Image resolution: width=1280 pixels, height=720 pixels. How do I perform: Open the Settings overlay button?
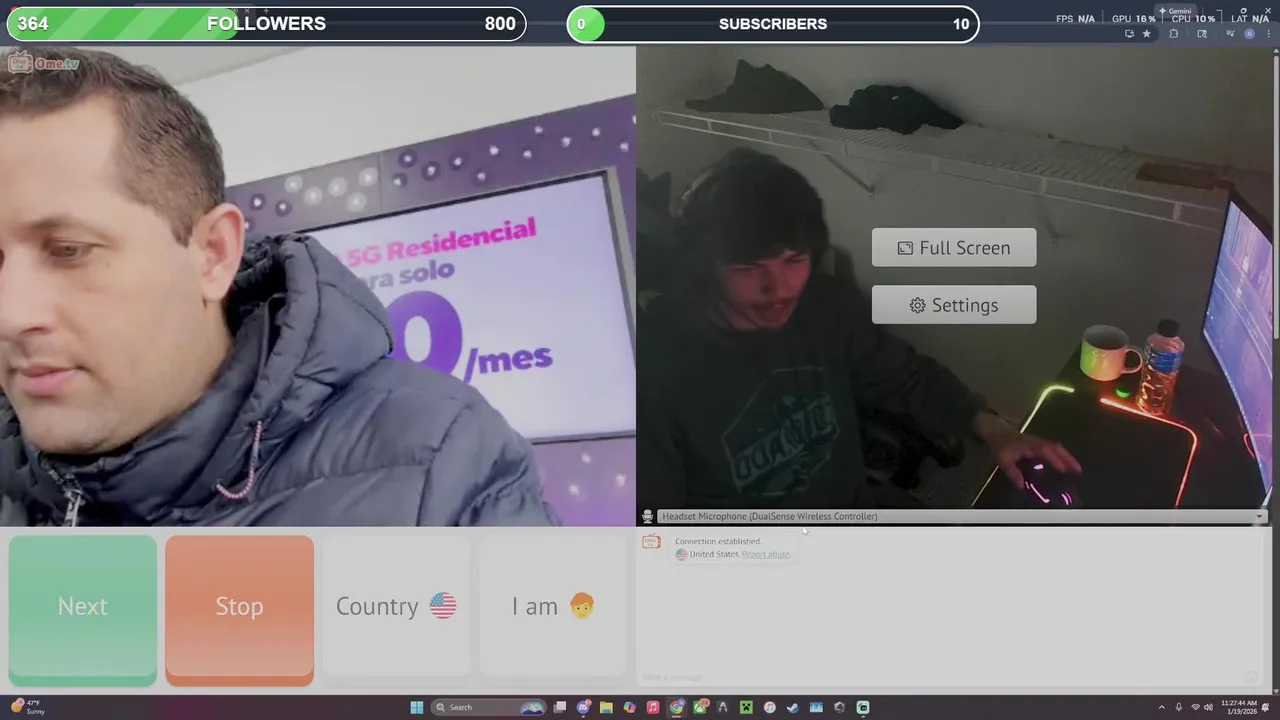click(x=954, y=305)
